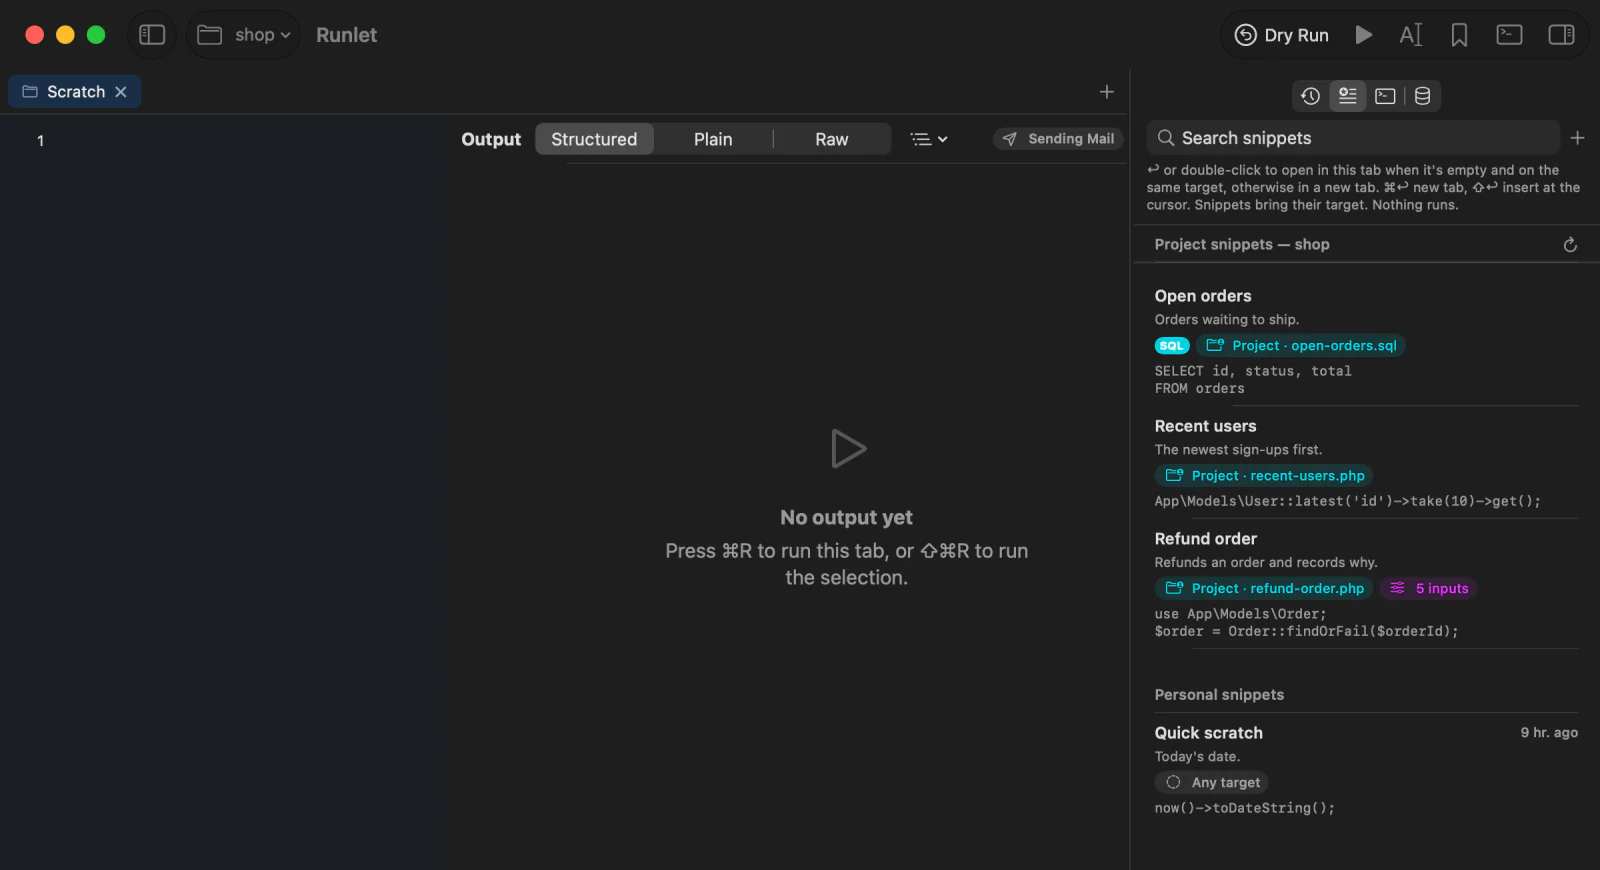Click the large play icon in output area
1600x870 pixels.
(x=848, y=449)
